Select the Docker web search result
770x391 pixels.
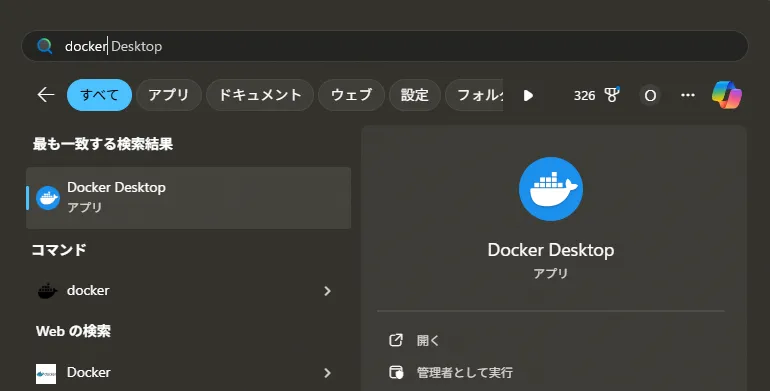[189, 373]
